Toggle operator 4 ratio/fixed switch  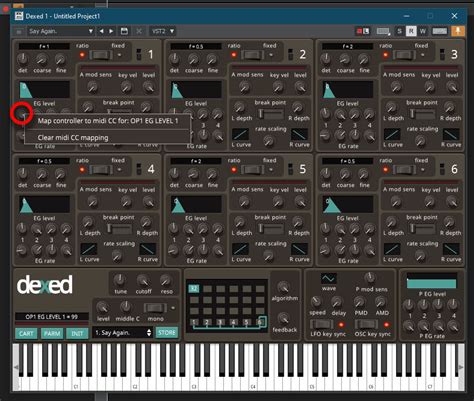coord(101,170)
